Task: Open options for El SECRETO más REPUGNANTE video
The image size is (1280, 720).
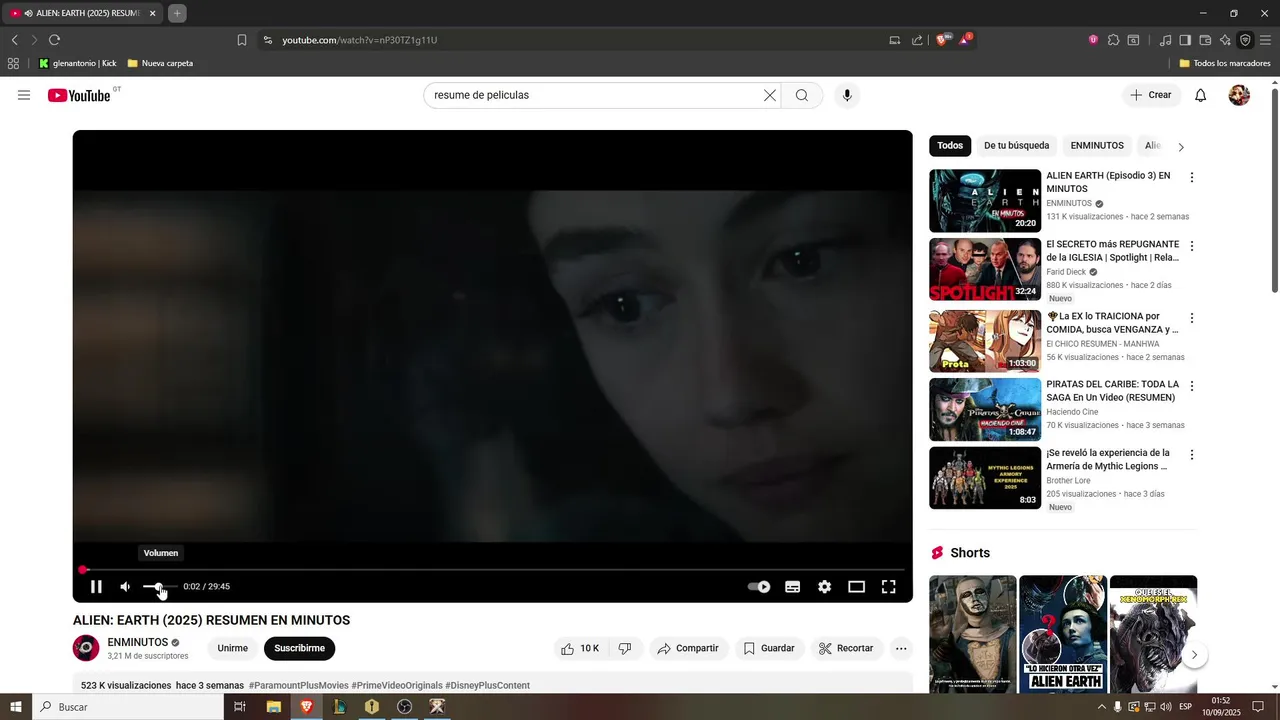Action: pyautogui.click(x=1191, y=246)
